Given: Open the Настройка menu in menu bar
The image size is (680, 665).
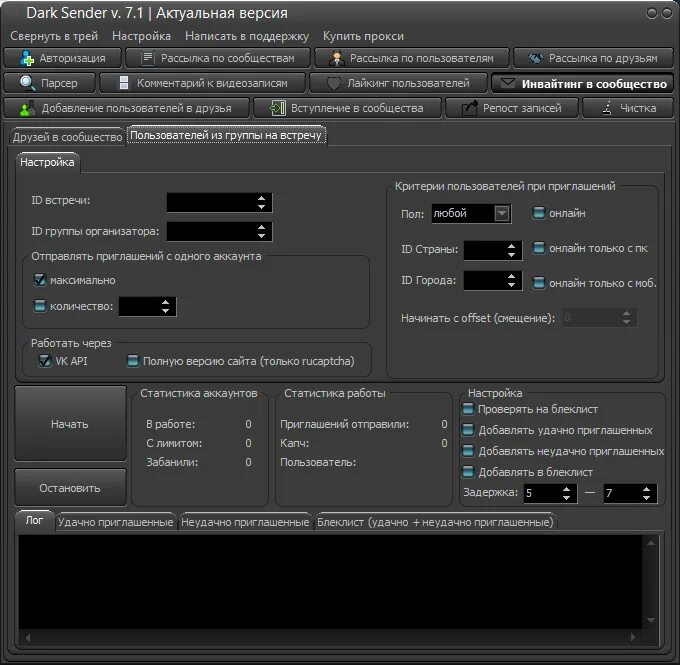Looking at the screenshot, I should (x=141, y=36).
